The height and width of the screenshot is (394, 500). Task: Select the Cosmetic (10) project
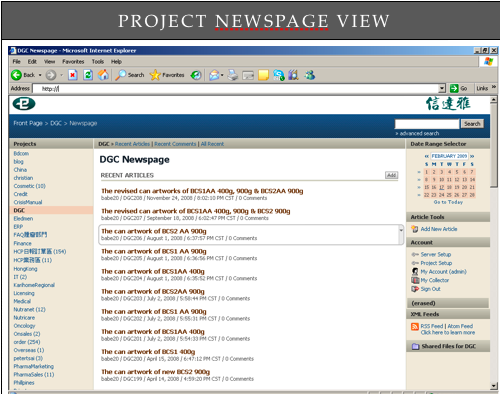click(29, 186)
